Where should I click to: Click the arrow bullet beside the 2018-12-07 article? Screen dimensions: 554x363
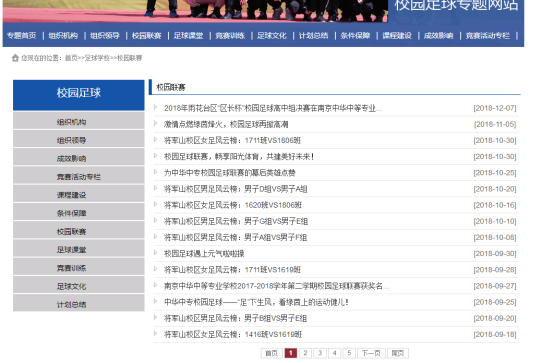155,107
